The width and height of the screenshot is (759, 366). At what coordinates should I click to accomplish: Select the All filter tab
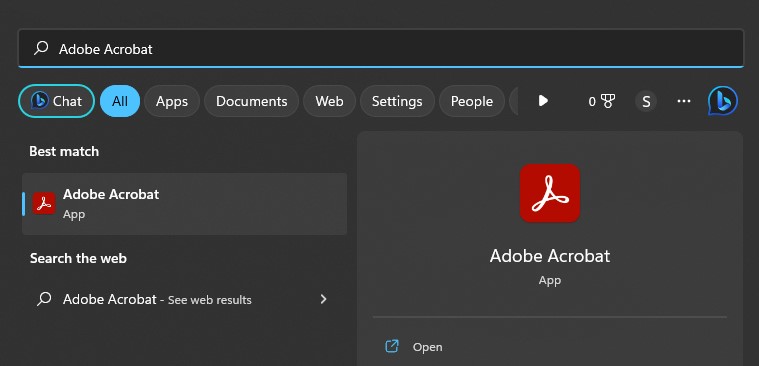pos(120,101)
